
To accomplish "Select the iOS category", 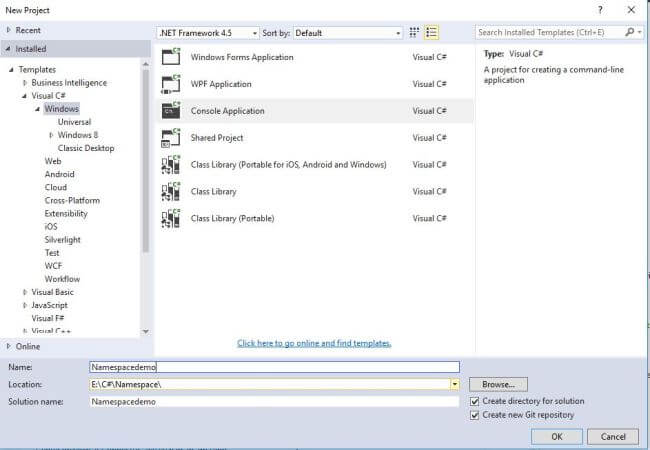I will [51, 227].
